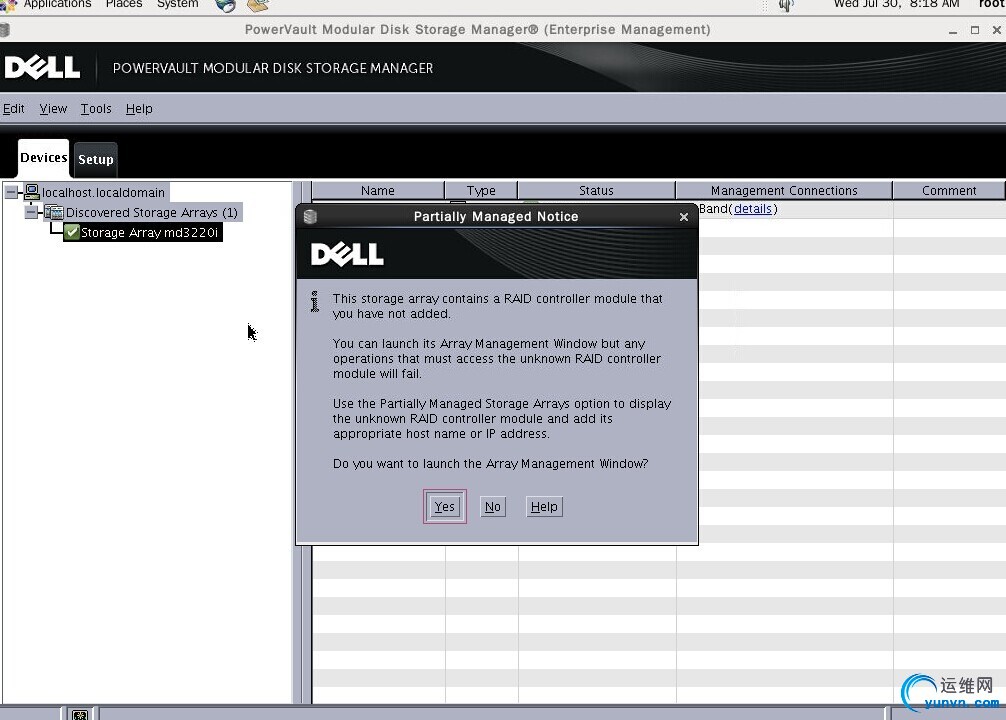Sort table by Name column header
The height and width of the screenshot is (720, 1006).
(378, 191)
